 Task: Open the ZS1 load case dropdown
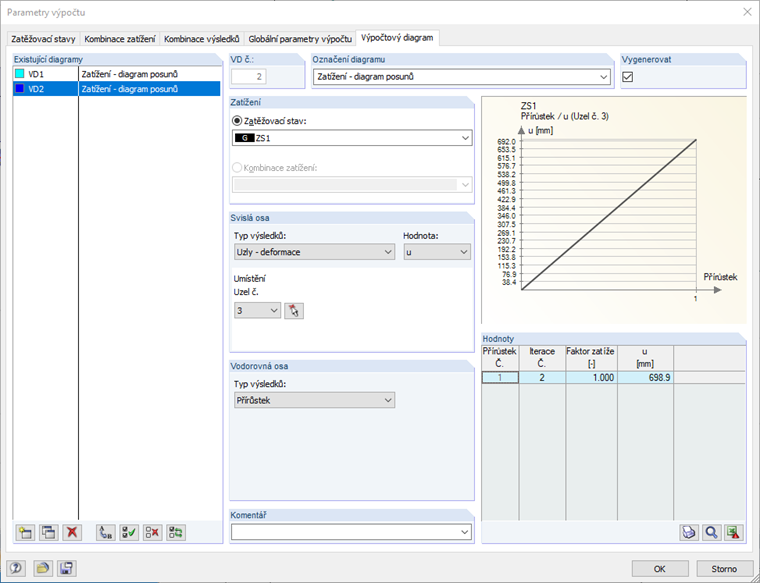click(352, 138)
